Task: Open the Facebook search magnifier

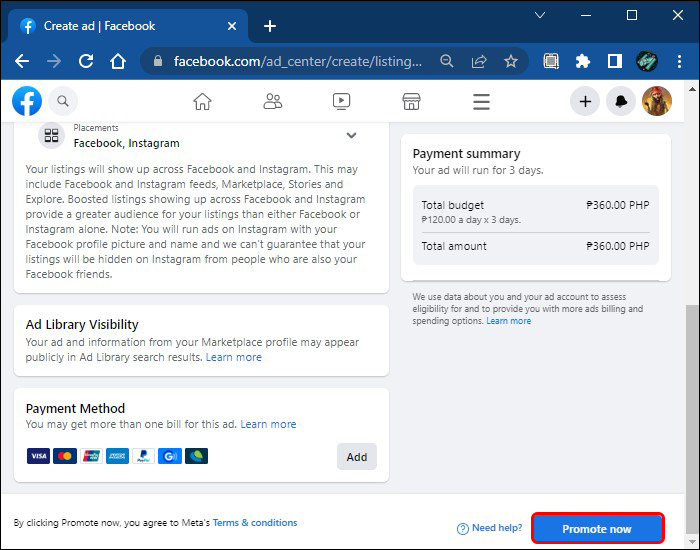Action: (63, 101)
